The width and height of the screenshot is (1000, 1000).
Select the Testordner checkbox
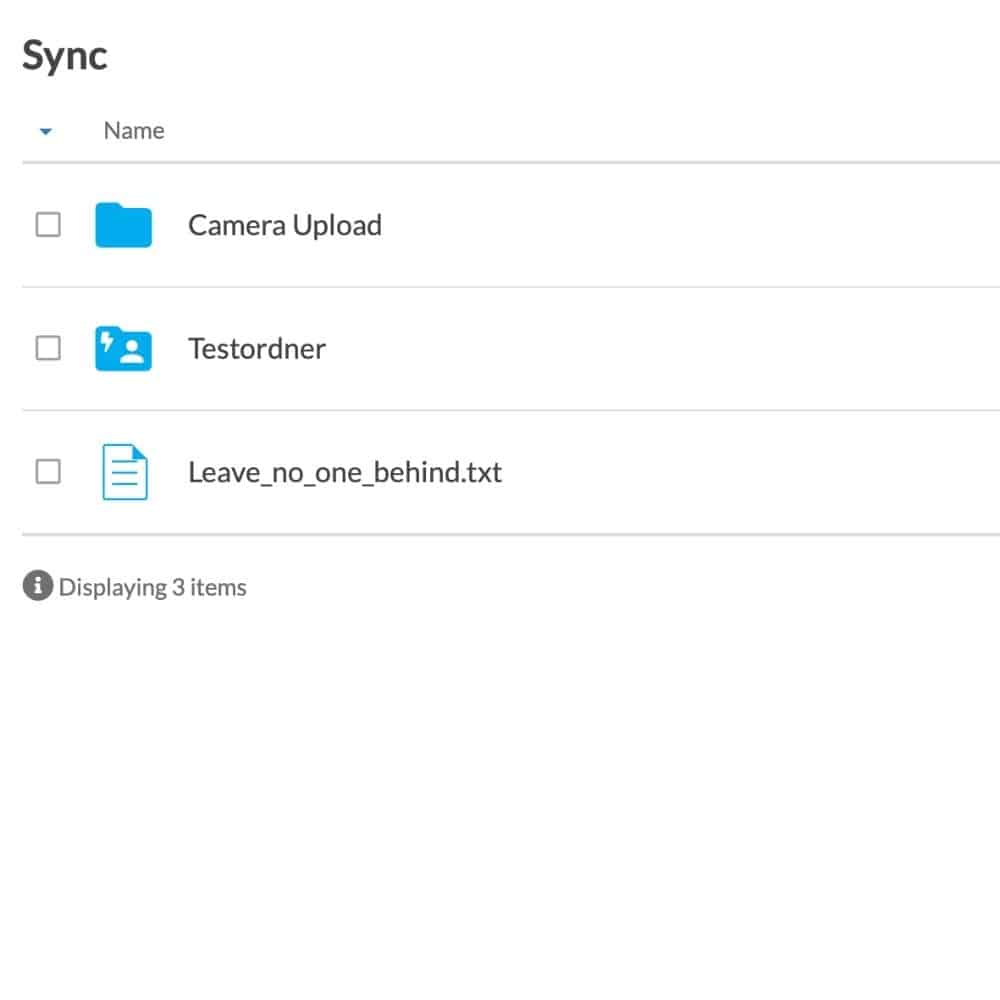pos(48,348)
